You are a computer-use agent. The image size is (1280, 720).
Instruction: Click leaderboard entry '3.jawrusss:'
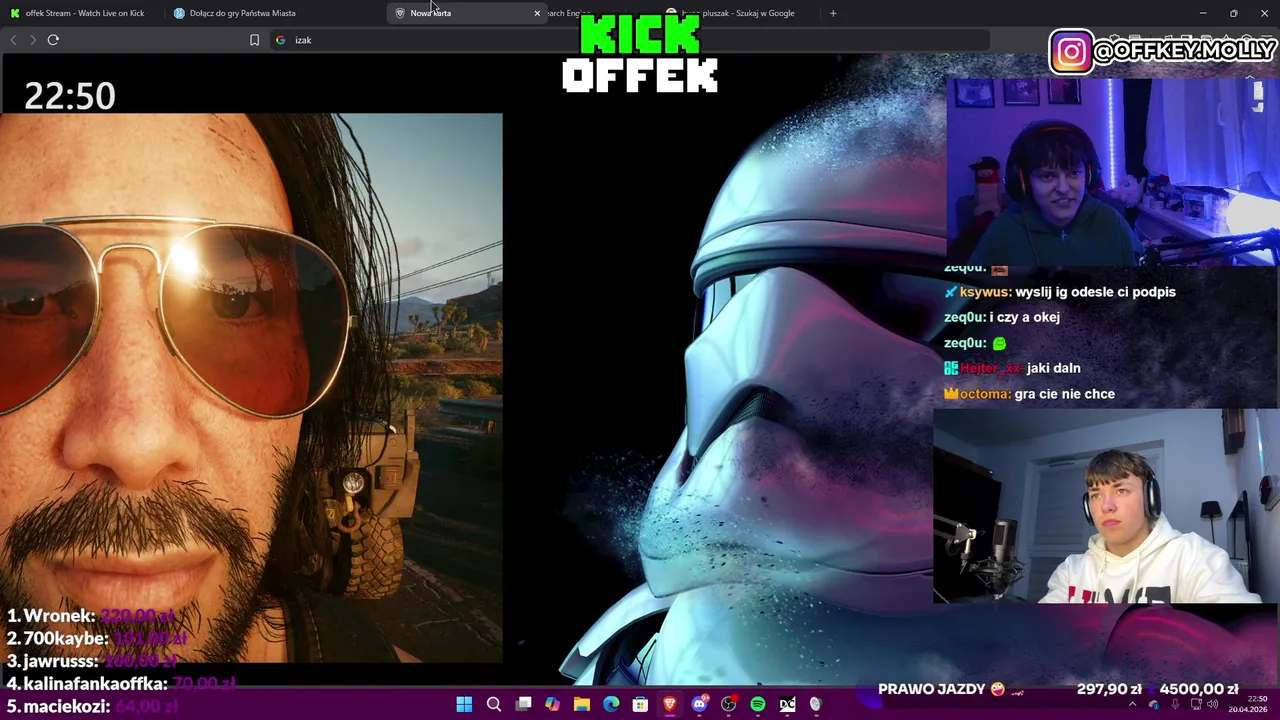(52, 661)
